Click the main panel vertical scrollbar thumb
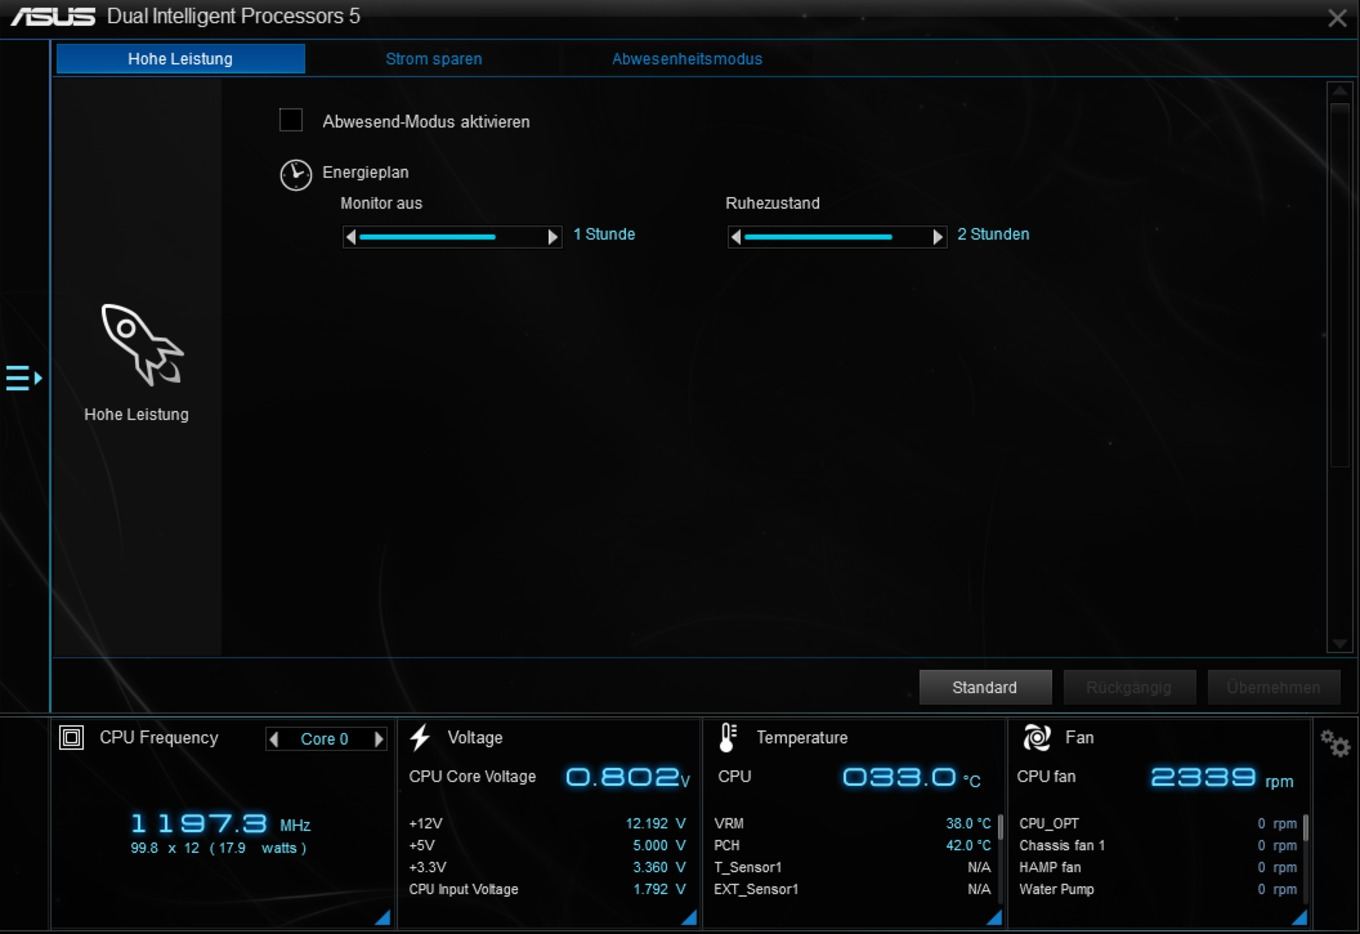The image size is (1360, 934). point(1339,284)
